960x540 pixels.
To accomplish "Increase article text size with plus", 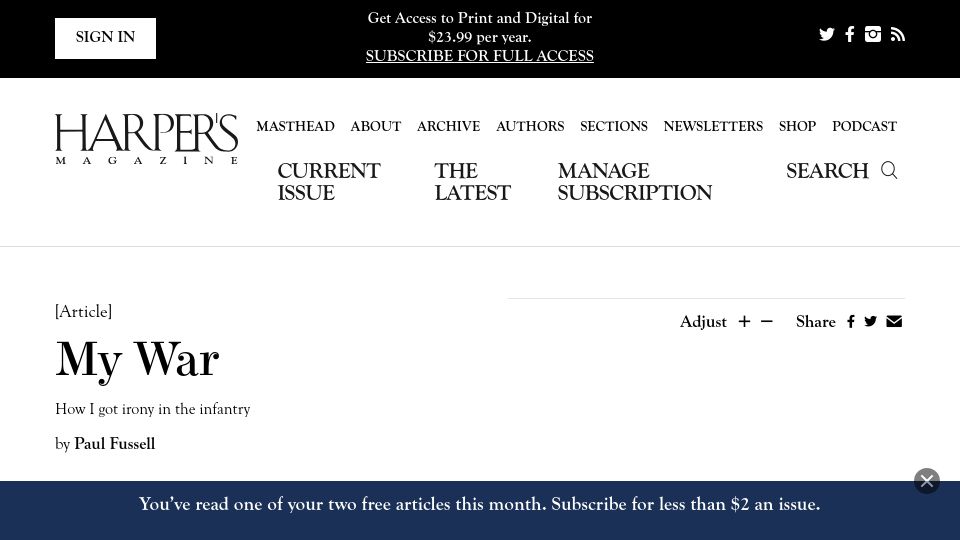I will 744,321.
